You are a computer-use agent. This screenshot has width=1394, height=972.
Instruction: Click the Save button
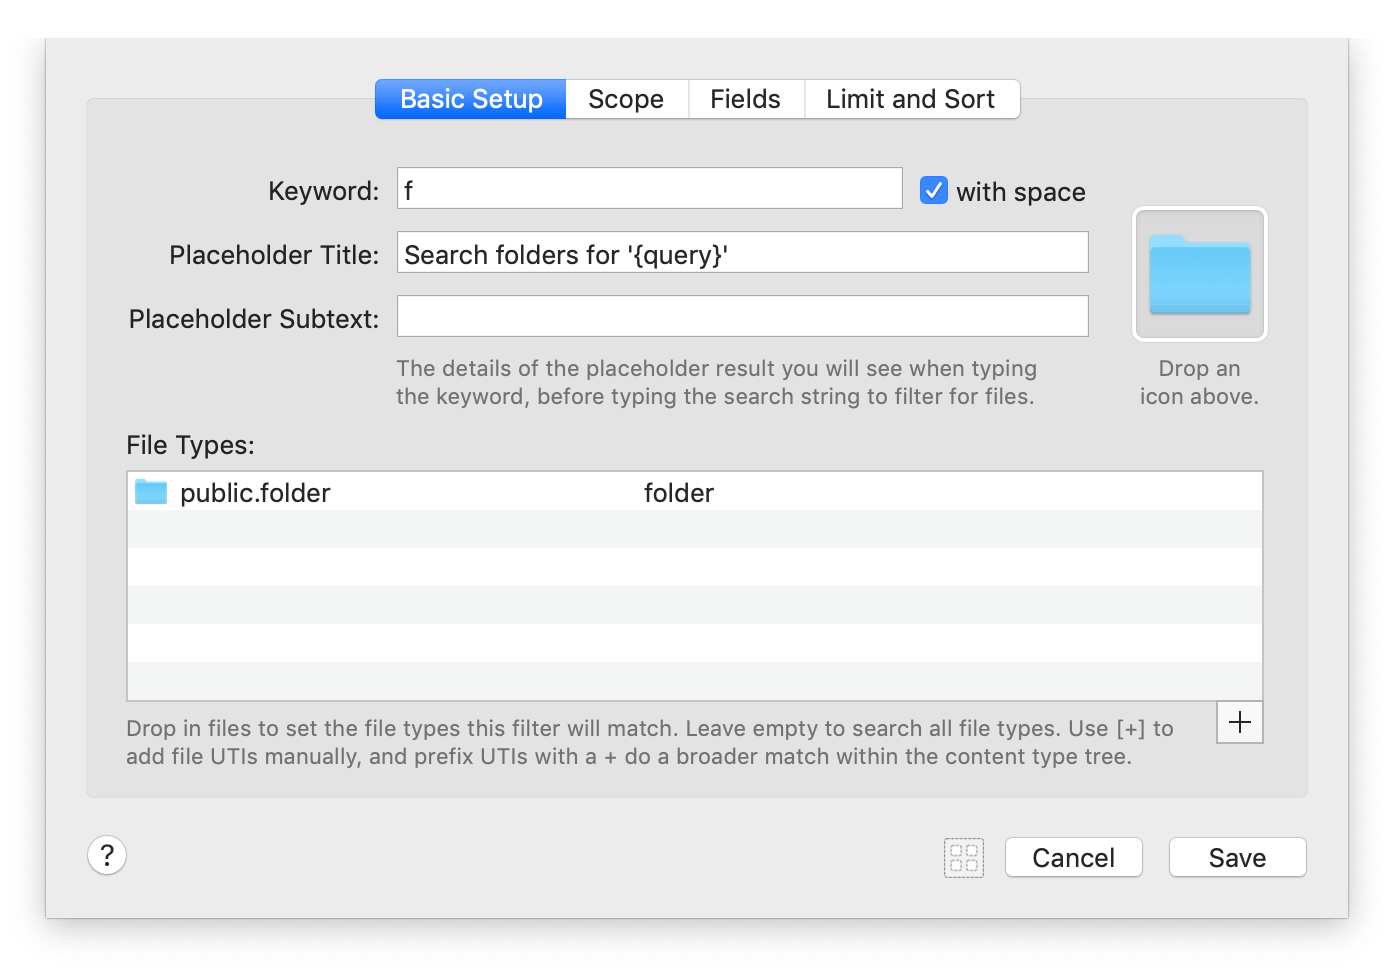coord(1237,857)
